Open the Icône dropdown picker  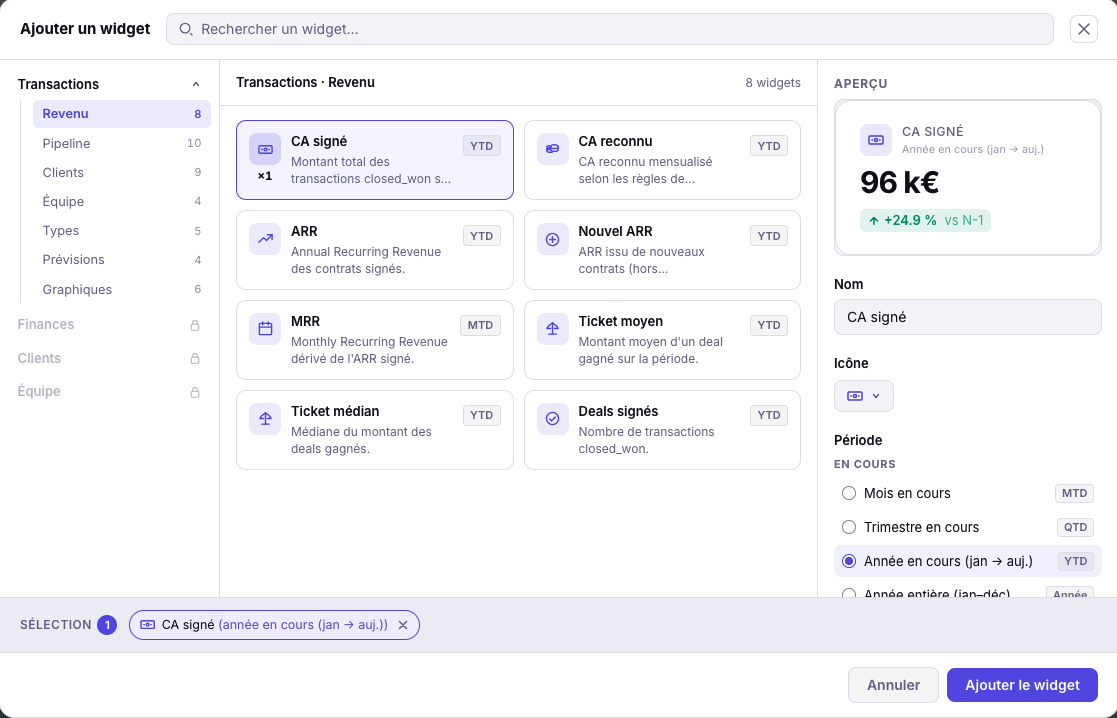pos(863,396)
